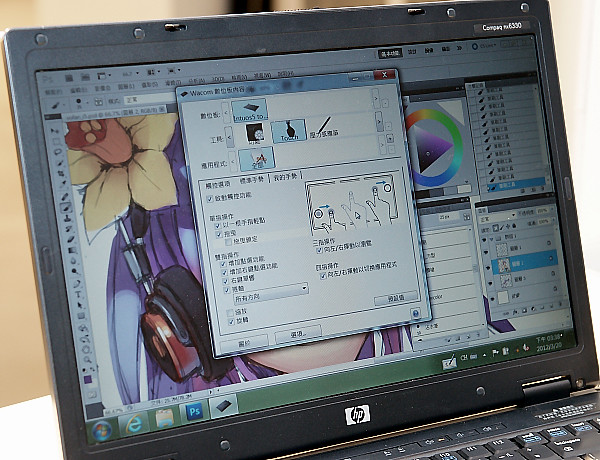This screenshot has height=460, width=600.
Task: Select the highlighted Brush tool
Action: (66, 207)
